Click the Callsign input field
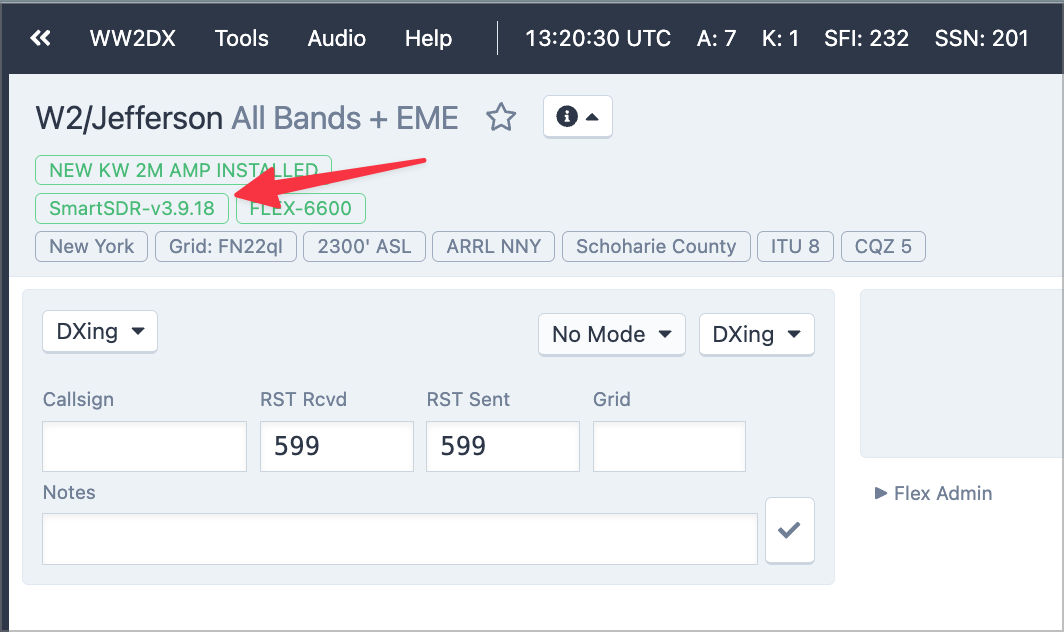 [144, 446]
